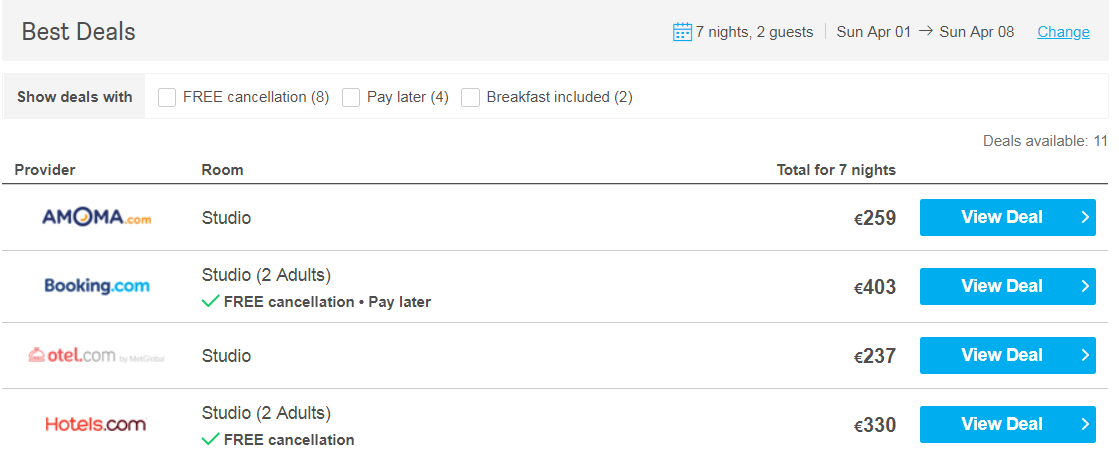Viewport: 1119px width, 457px height.
Task: Click the chevron on AMOMA's View Deal button
Action: 1085,217
